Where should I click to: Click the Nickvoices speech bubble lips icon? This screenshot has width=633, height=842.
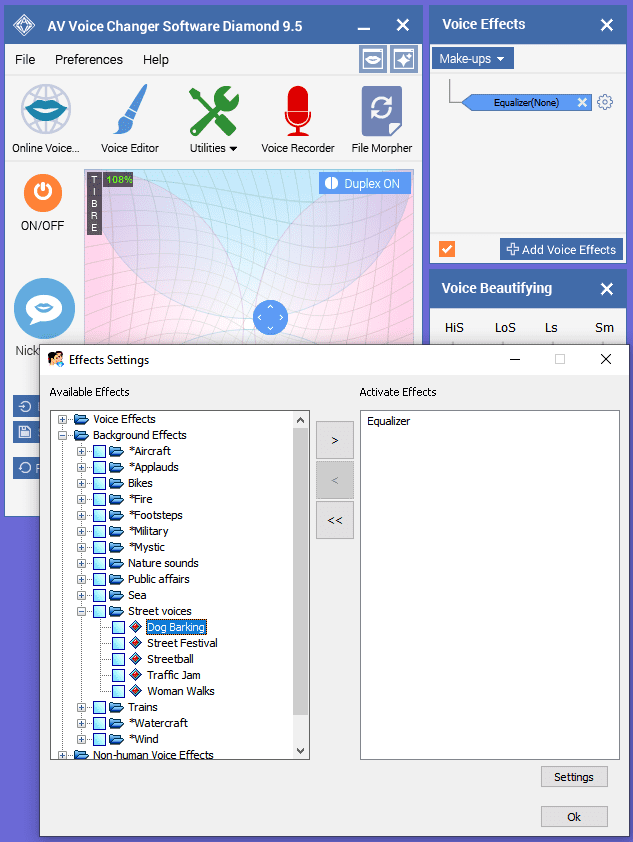pyautogui.click(x=45, y=308)
